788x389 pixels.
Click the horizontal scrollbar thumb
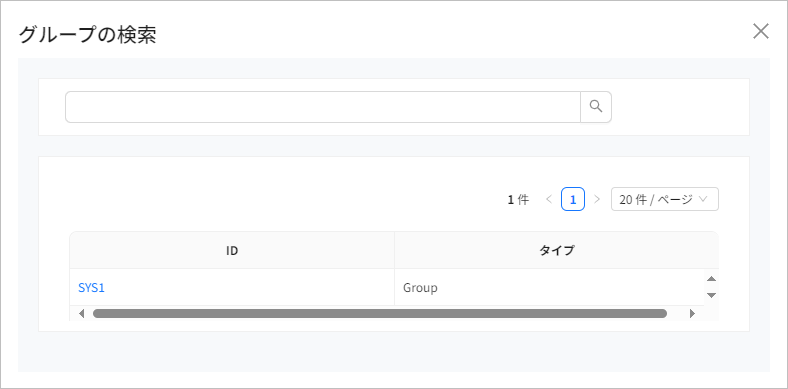tap(380, 314)
